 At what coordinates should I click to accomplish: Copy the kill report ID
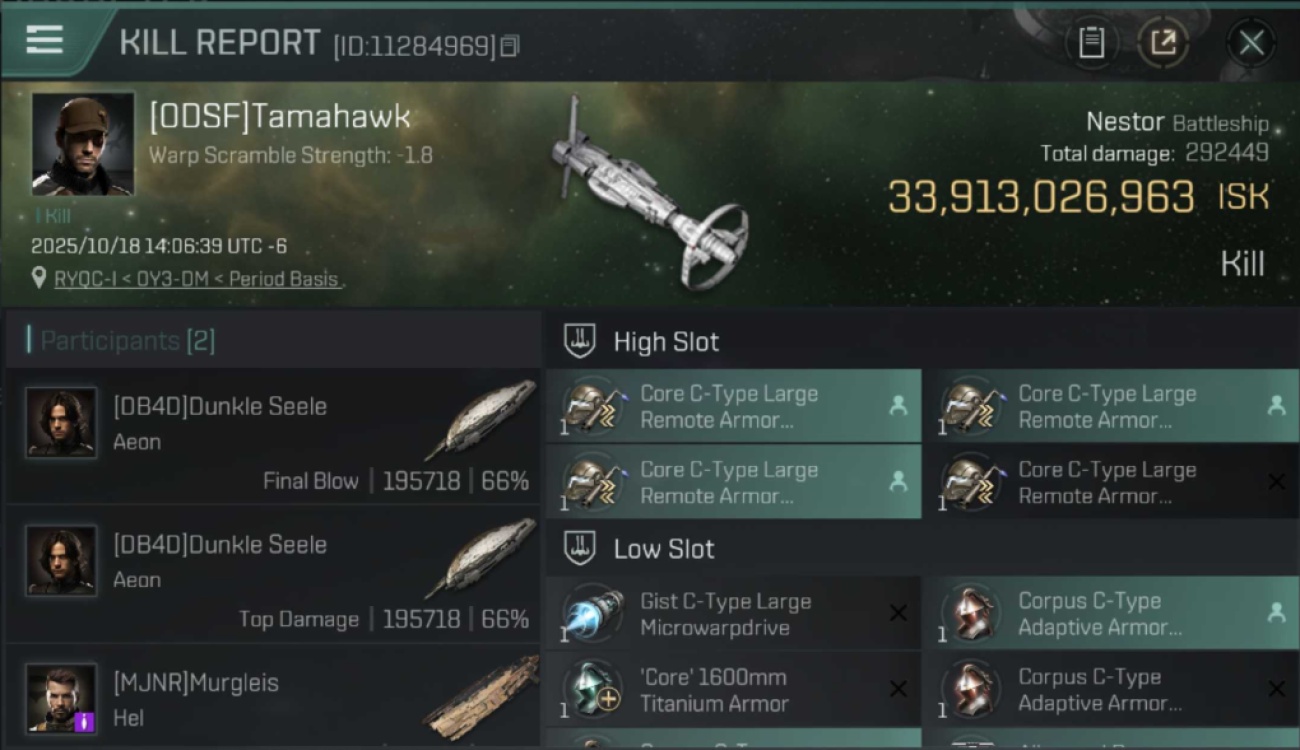[510, 46]
